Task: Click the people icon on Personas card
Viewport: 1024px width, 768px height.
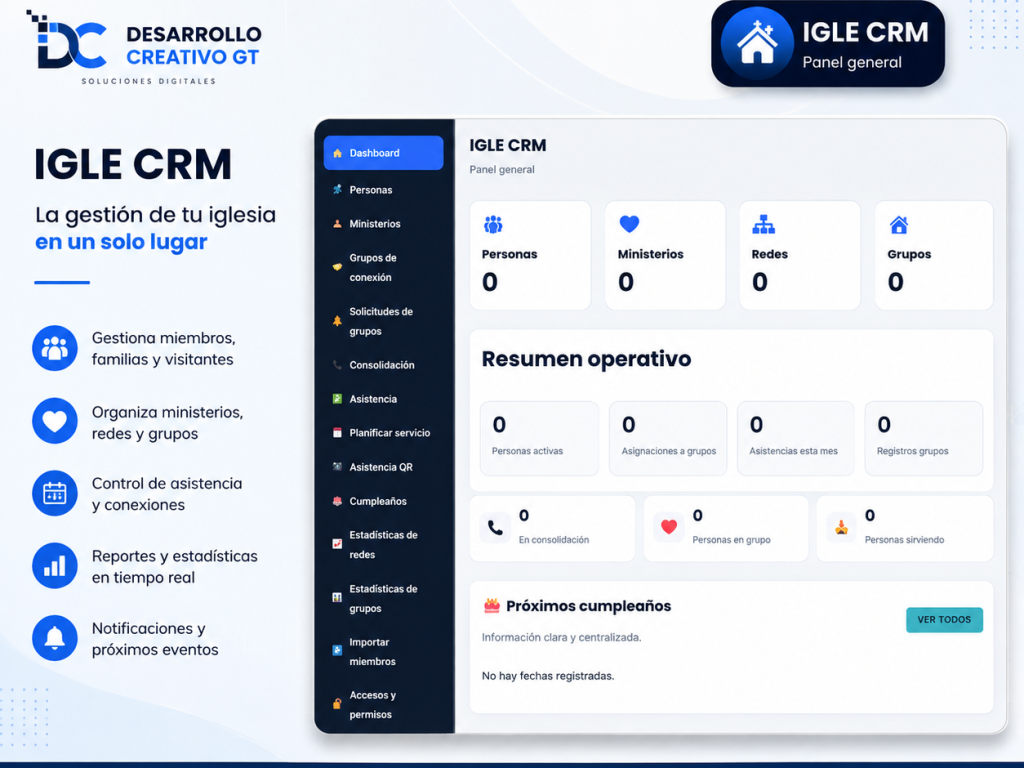Action: point(493,225)
